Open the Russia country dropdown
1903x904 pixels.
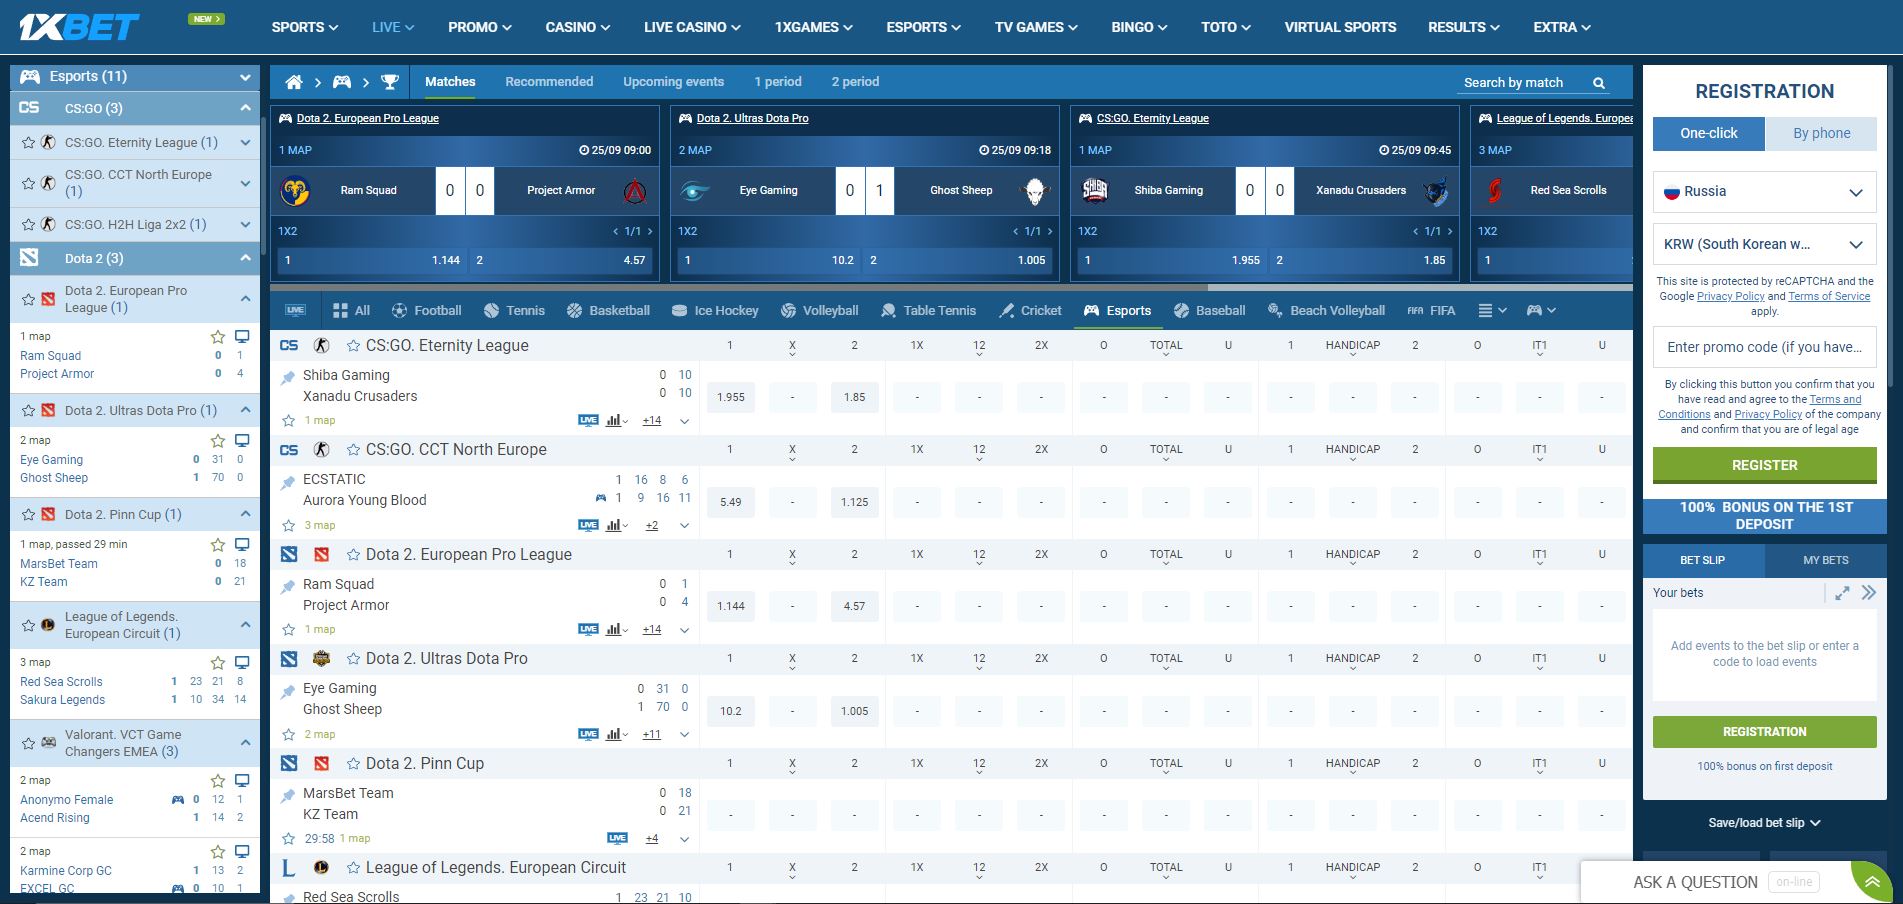[1764, 192]
